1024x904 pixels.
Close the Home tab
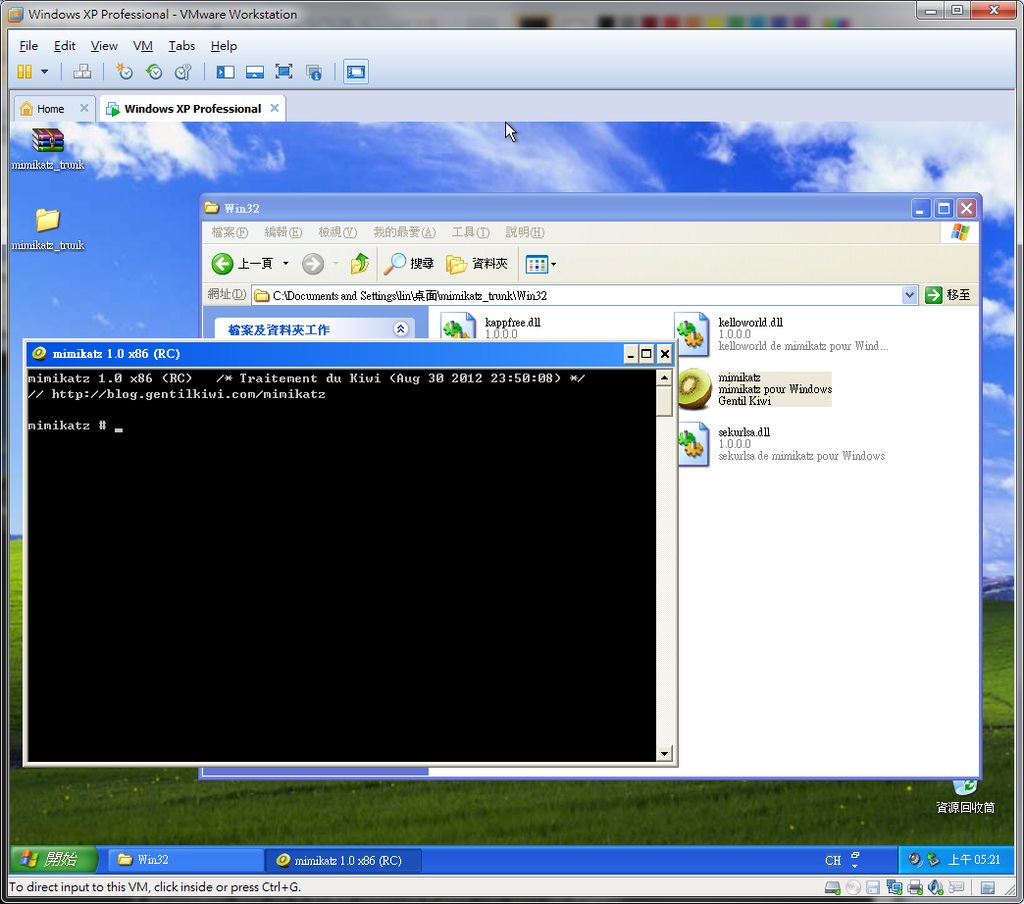84,108
